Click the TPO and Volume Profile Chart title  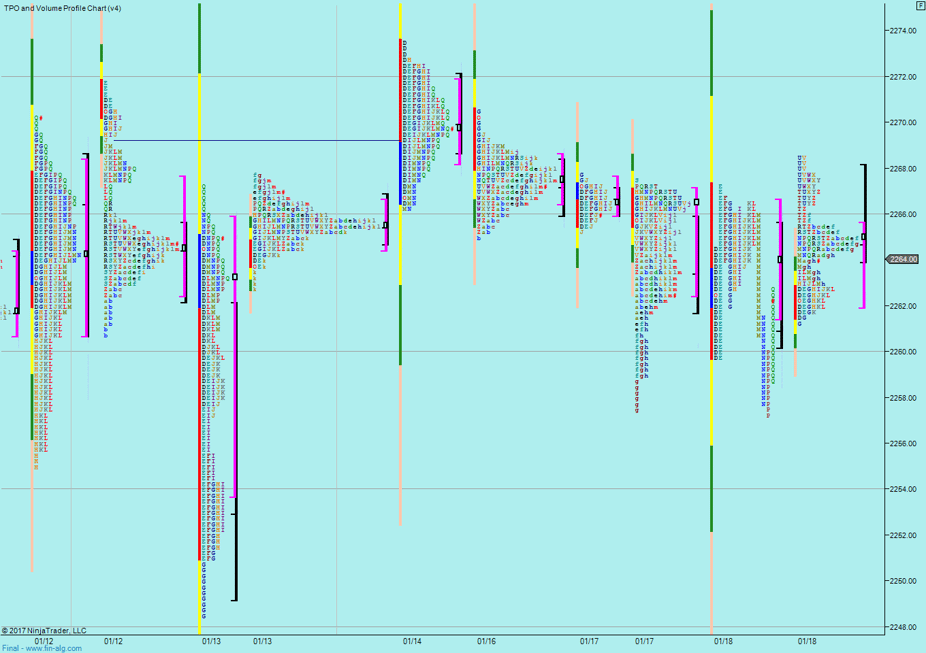(63, 8)
